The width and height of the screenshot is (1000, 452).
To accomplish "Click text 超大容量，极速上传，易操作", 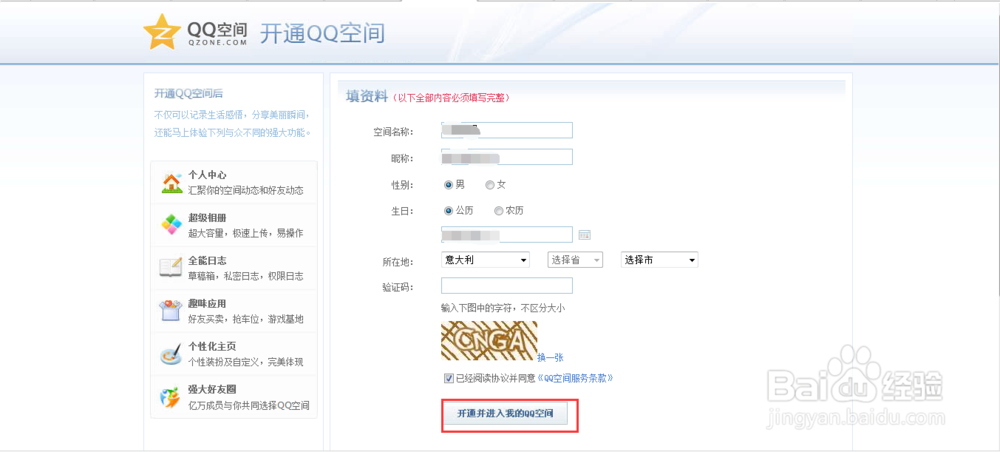I will (x=246, y=233).
